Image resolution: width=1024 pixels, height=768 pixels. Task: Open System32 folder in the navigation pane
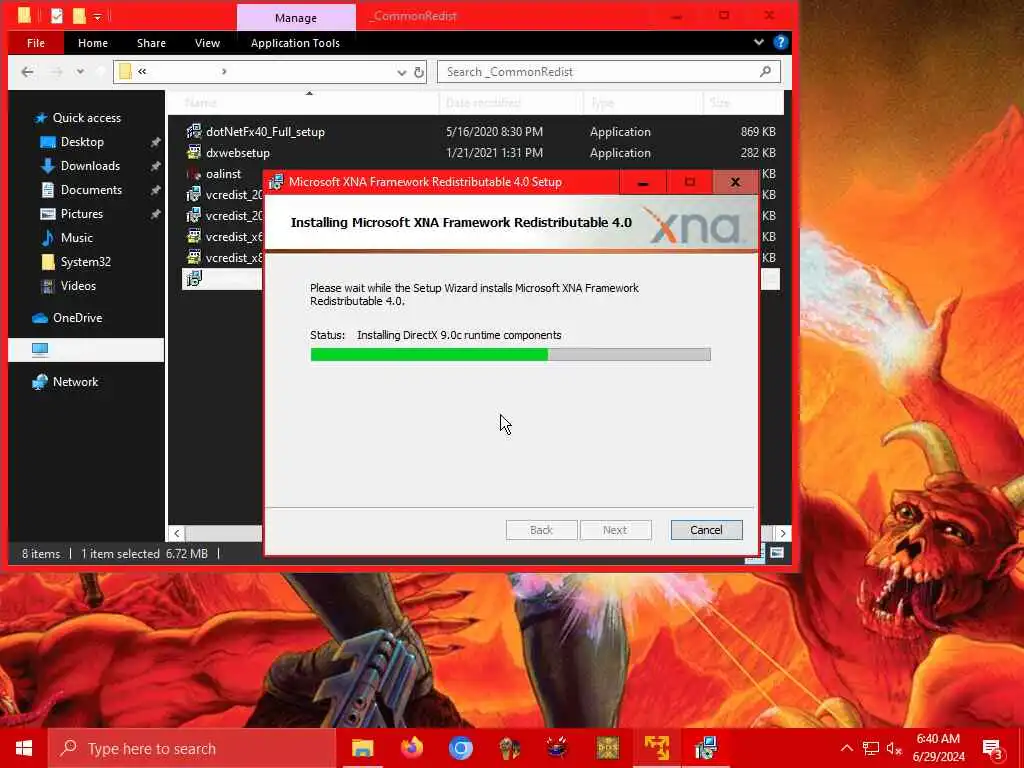click(x=86, y=262)
